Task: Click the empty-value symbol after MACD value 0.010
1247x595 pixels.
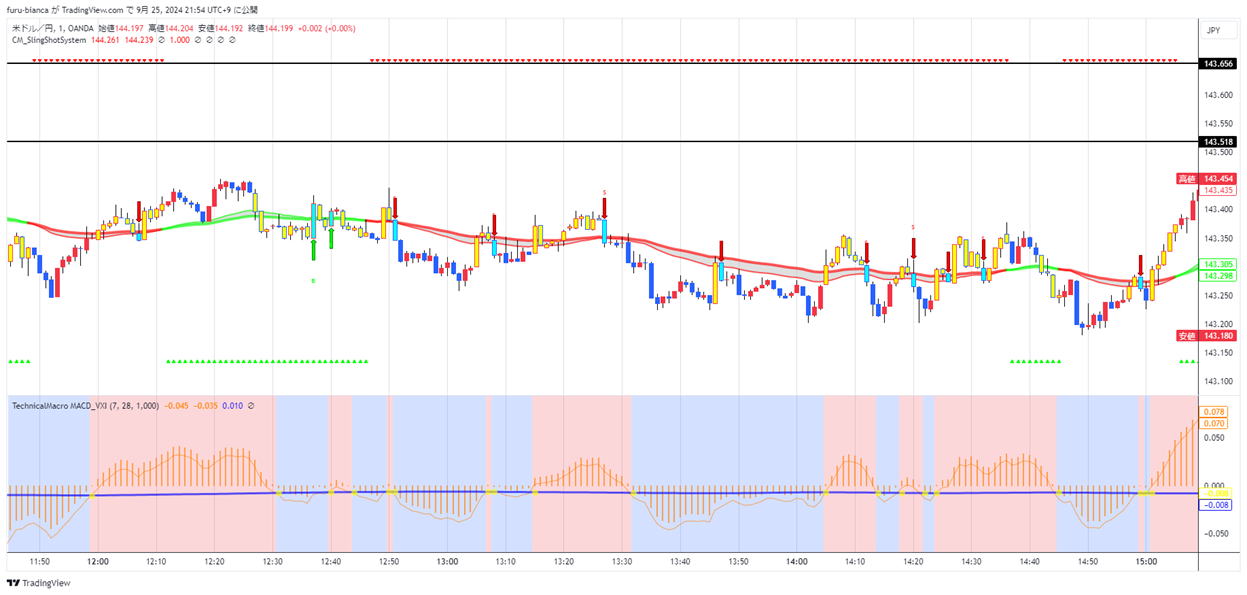Action: coord(251,406)
